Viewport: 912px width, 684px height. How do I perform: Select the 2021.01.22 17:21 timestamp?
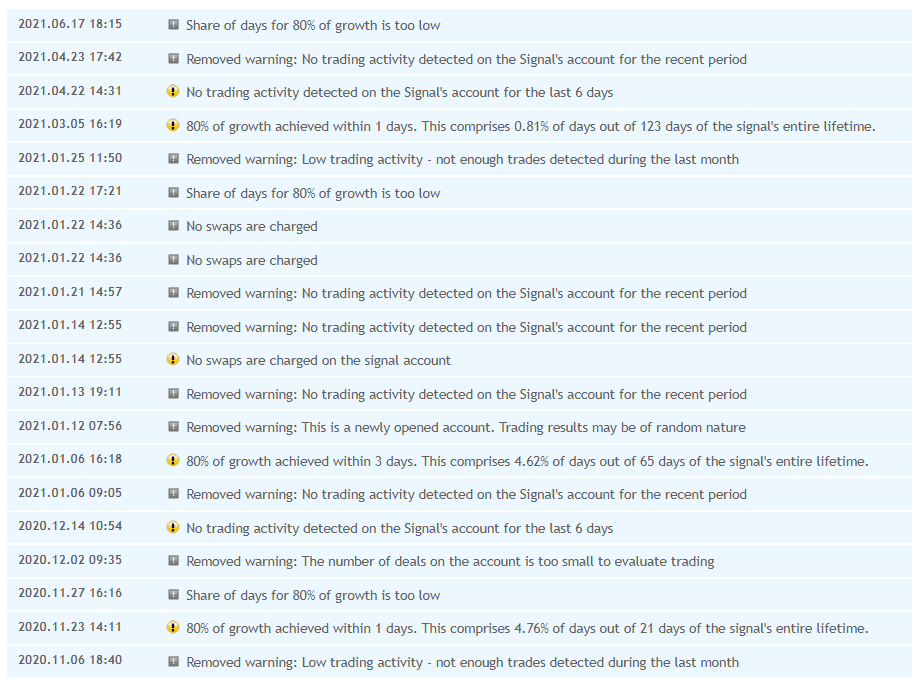coord(70,192)
